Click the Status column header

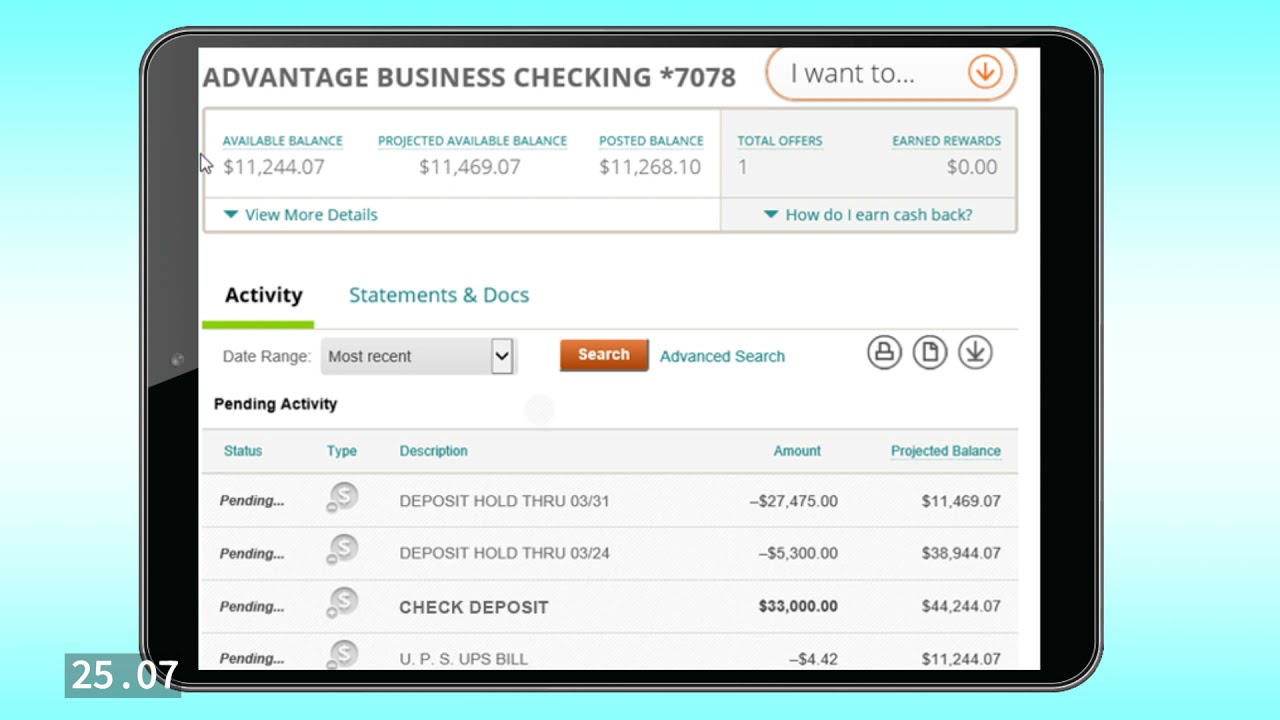coord(243,451)
